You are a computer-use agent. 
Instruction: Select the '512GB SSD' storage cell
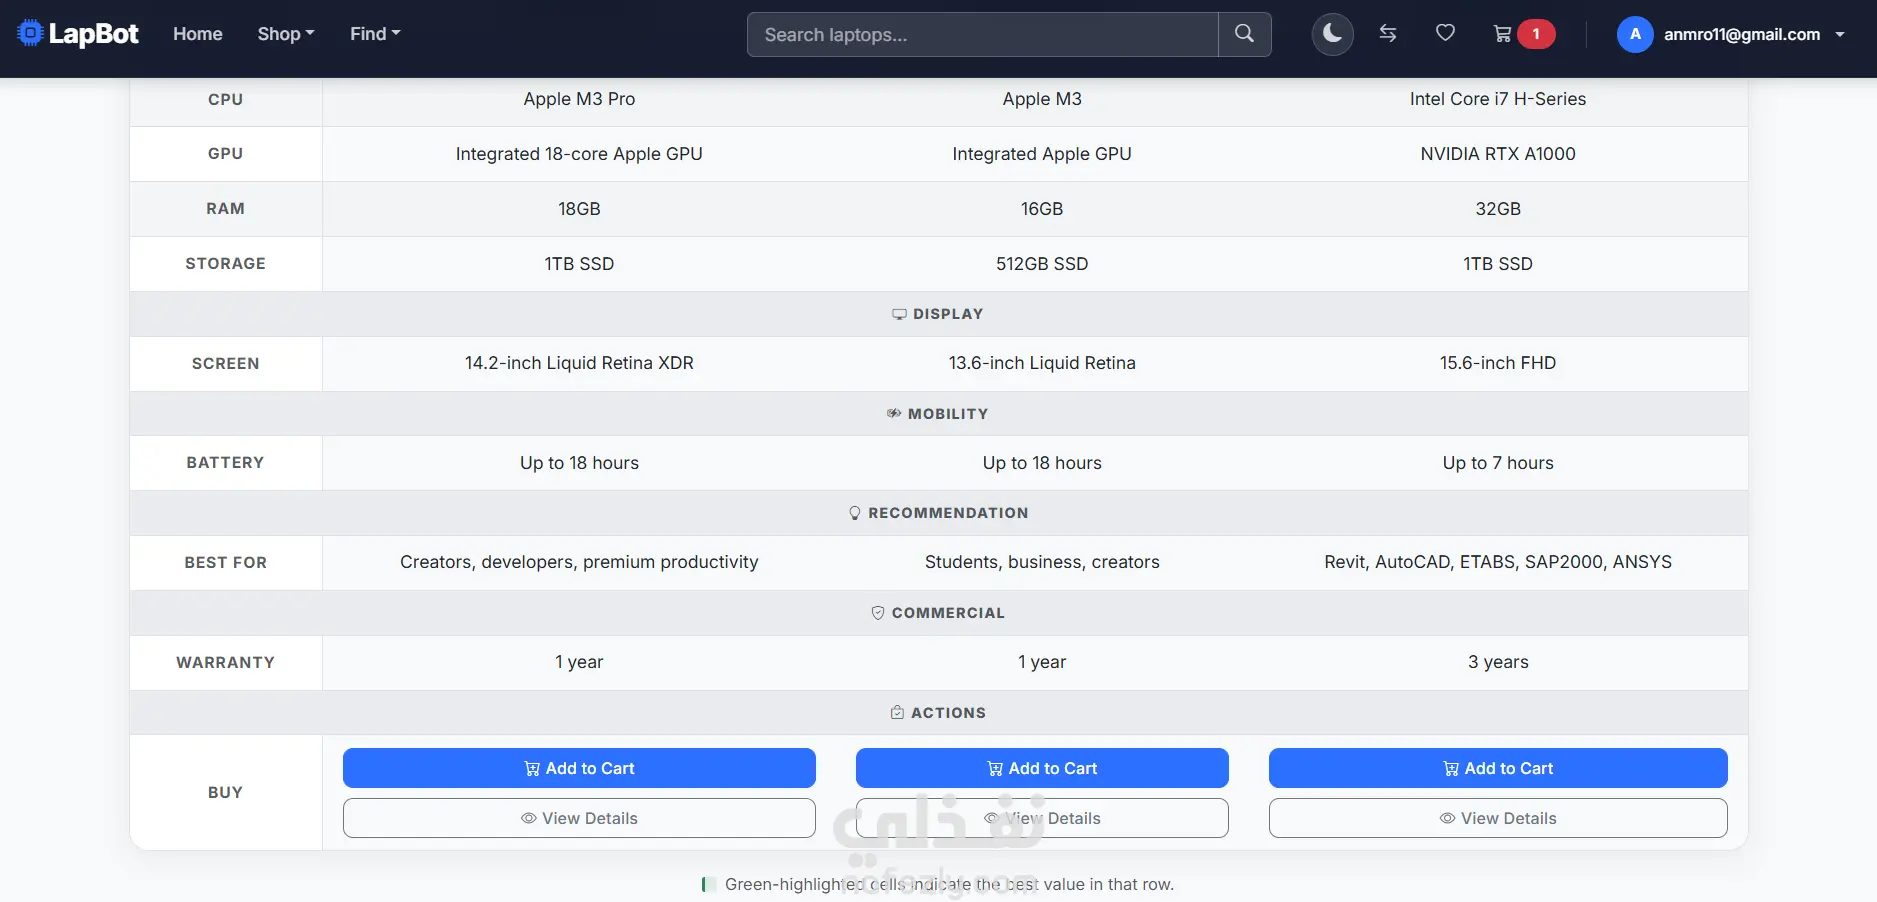pyautogui.click(x=1042, y=264)
